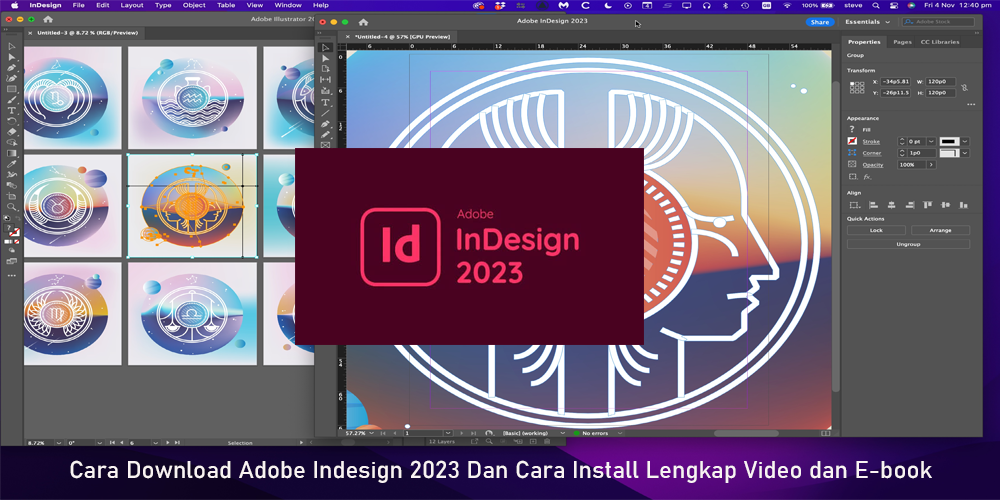Select the Gap tool in InDesign
This screenshot has width=1000, height=500.
[x=325, y=80]
